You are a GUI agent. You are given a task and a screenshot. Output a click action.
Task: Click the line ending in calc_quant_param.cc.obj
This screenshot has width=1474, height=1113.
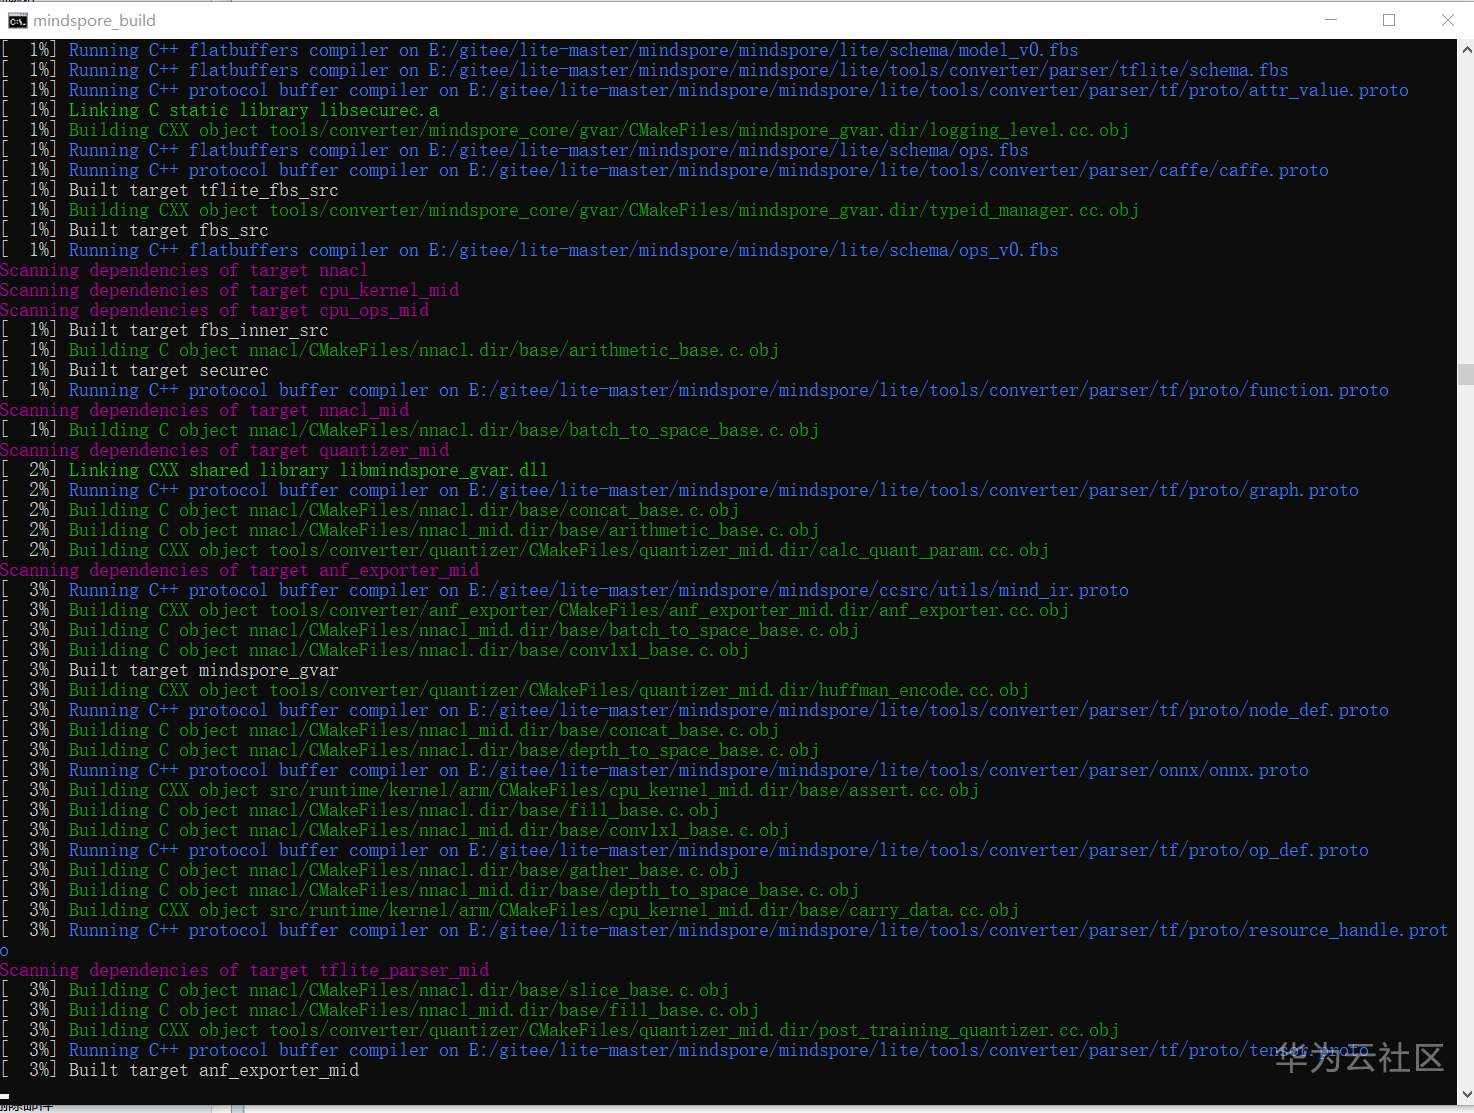click(524, 550)
